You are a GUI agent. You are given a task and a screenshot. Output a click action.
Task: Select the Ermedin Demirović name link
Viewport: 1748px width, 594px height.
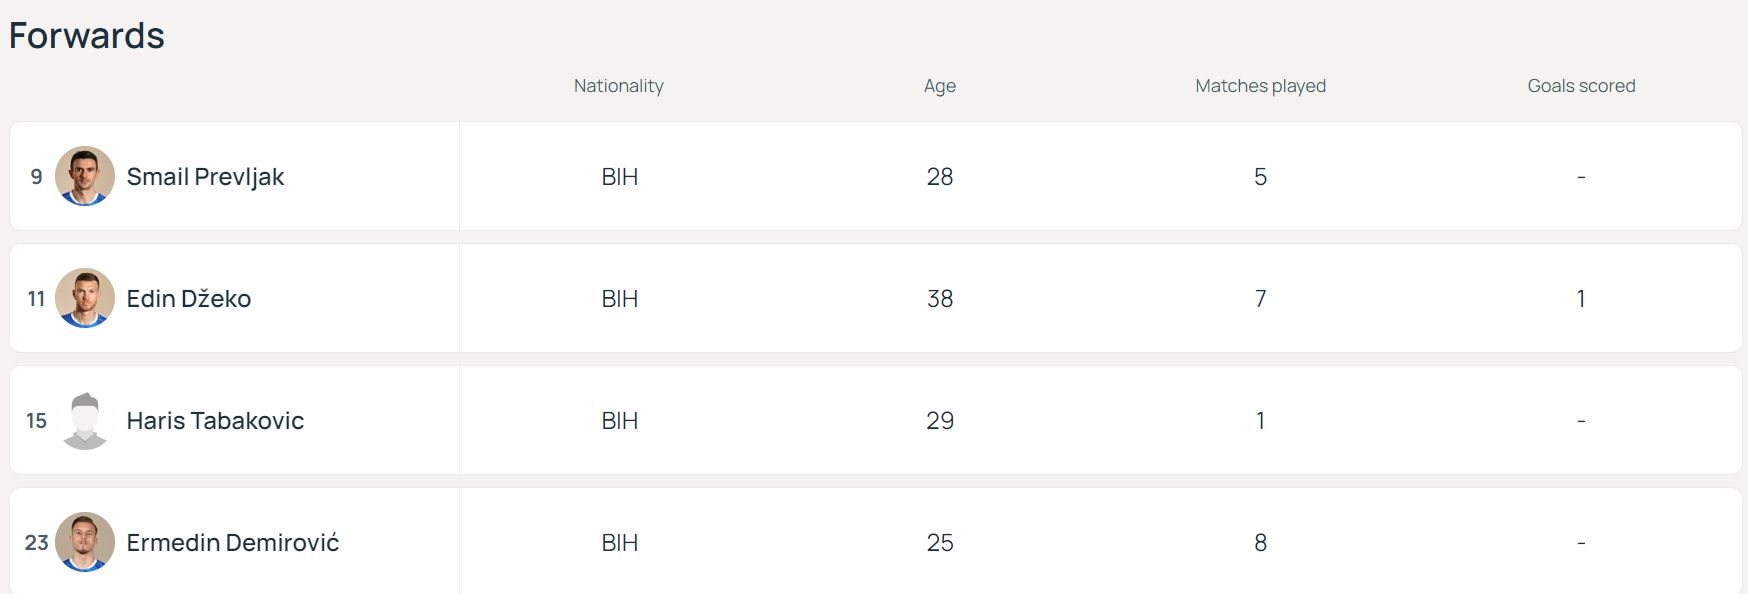232,543
